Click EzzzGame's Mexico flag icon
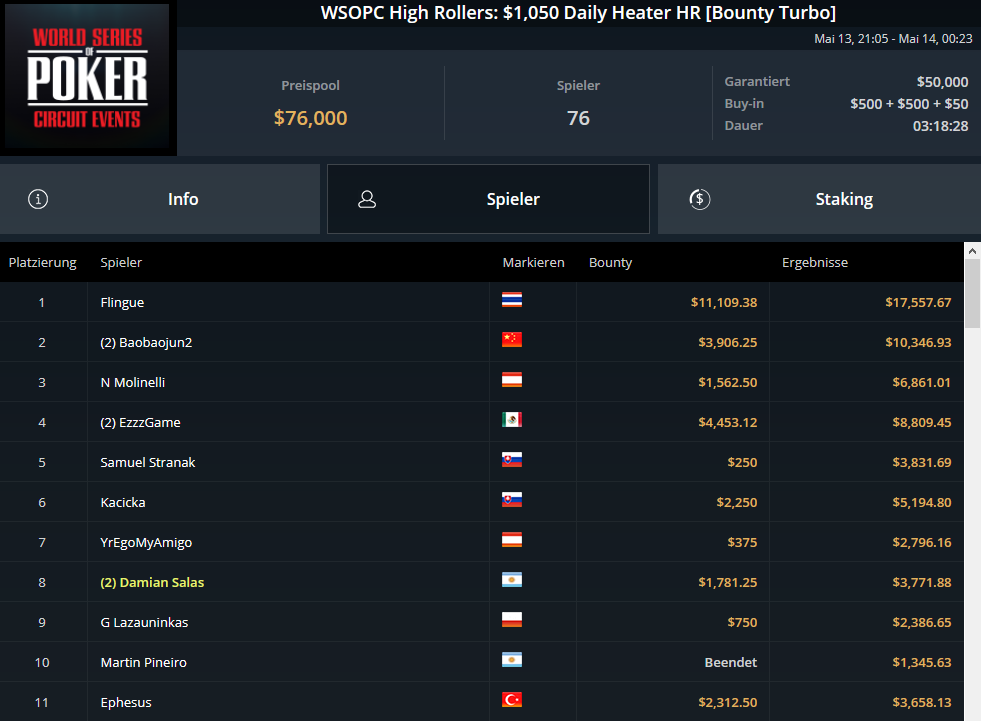The image size is (981, 721). (512, 420)
